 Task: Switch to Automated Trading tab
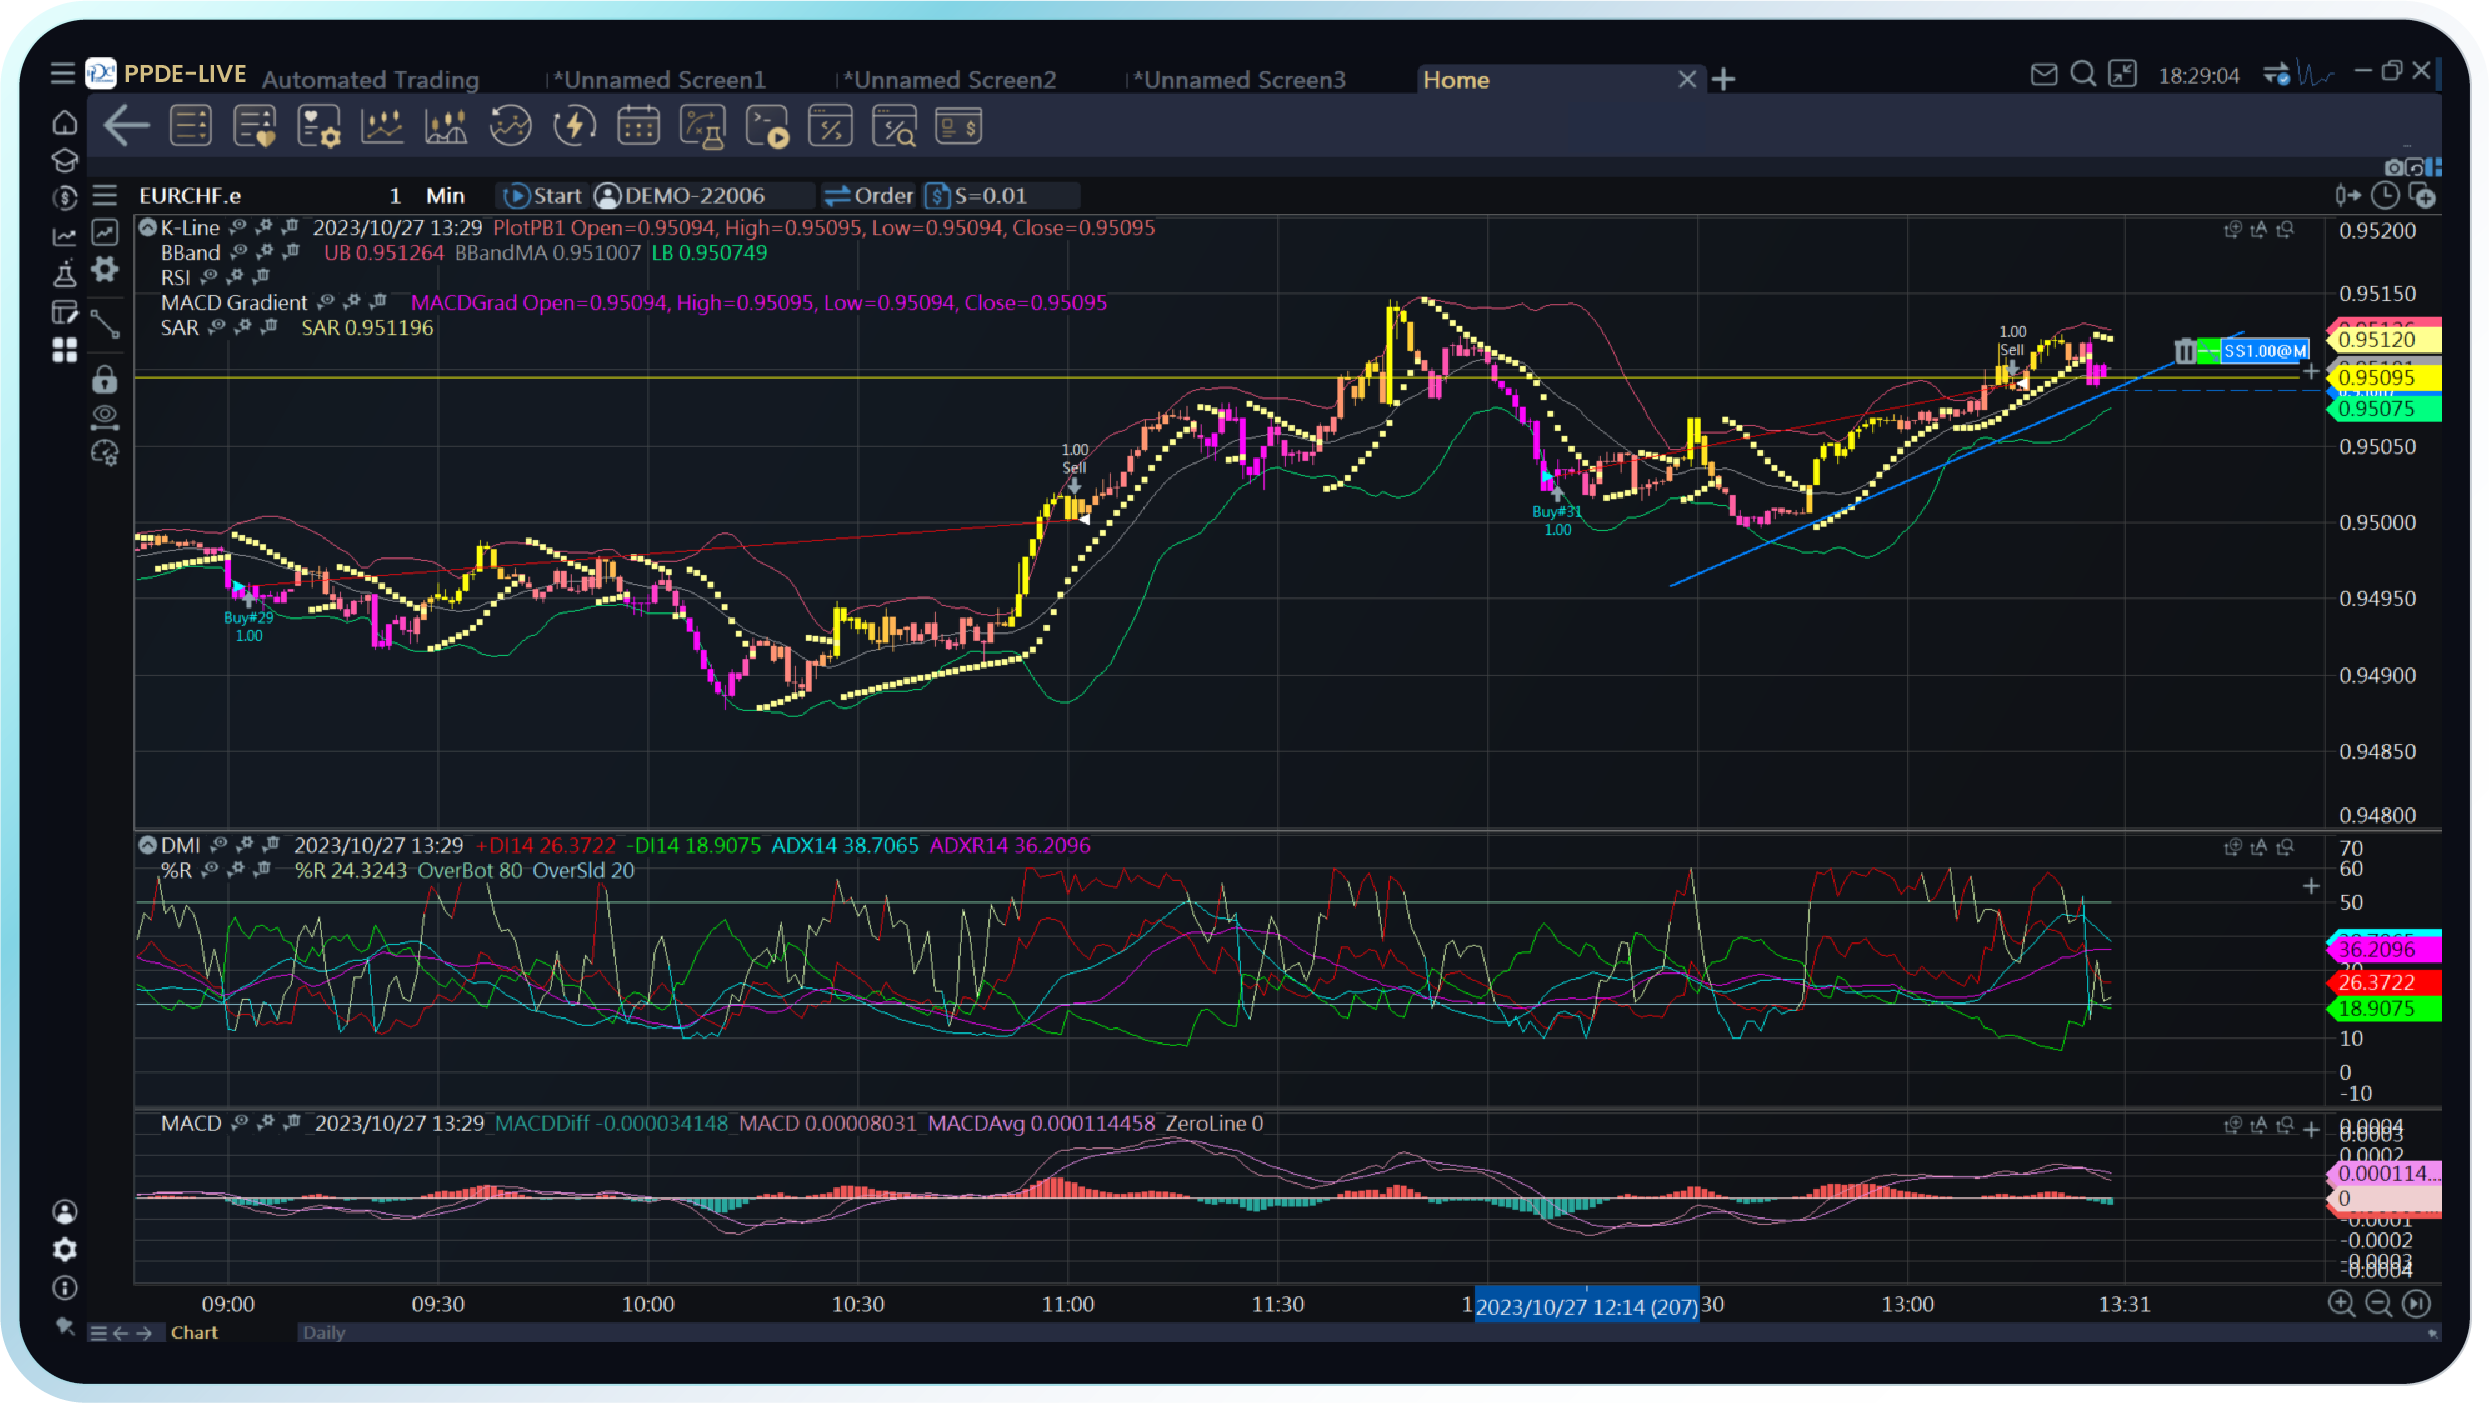(371, 80)
